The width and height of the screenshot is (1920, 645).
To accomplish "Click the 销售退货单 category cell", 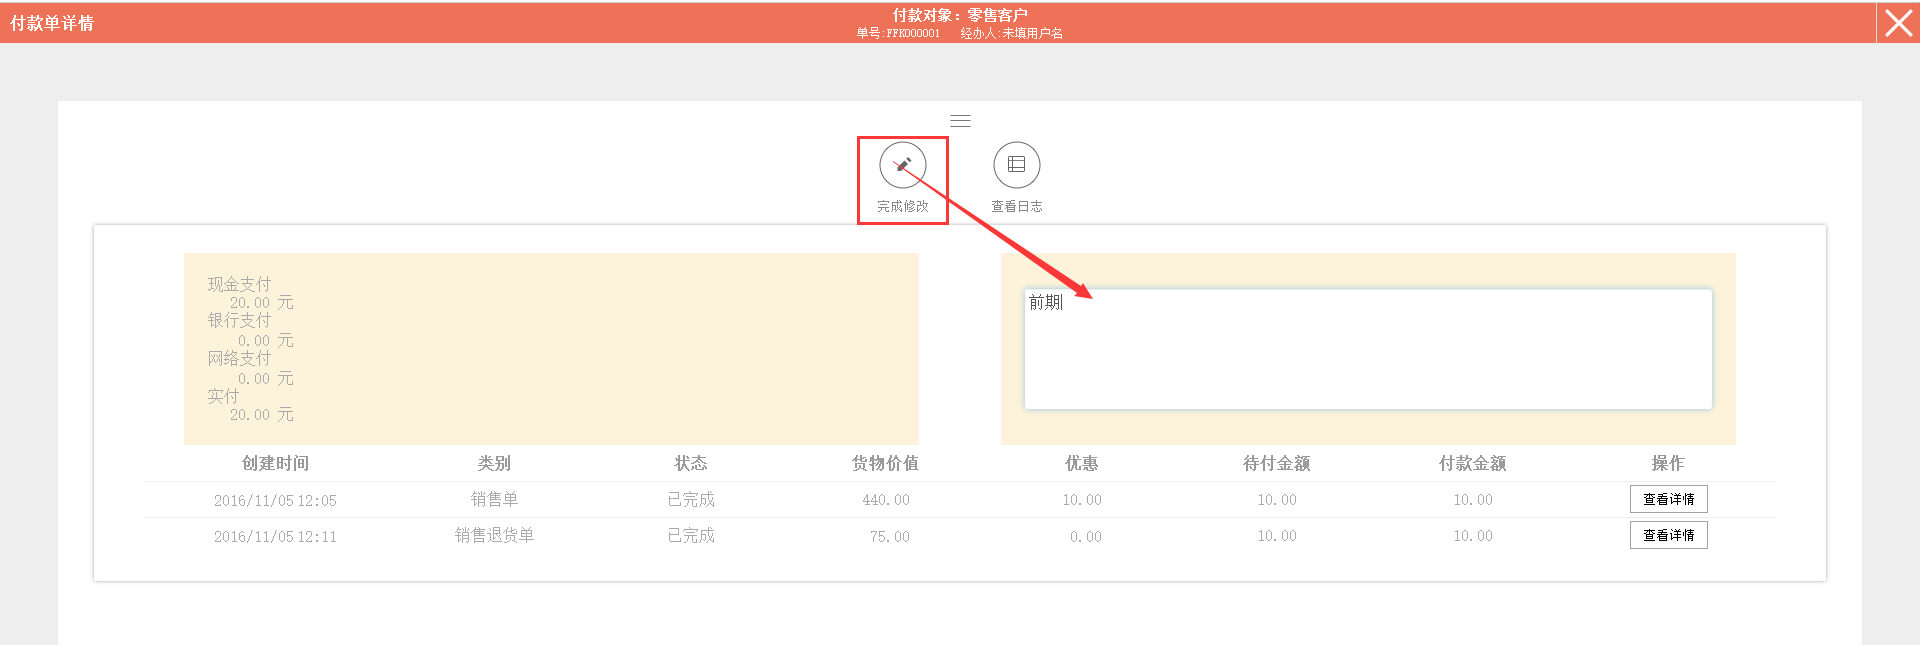I will pos(494,536).
